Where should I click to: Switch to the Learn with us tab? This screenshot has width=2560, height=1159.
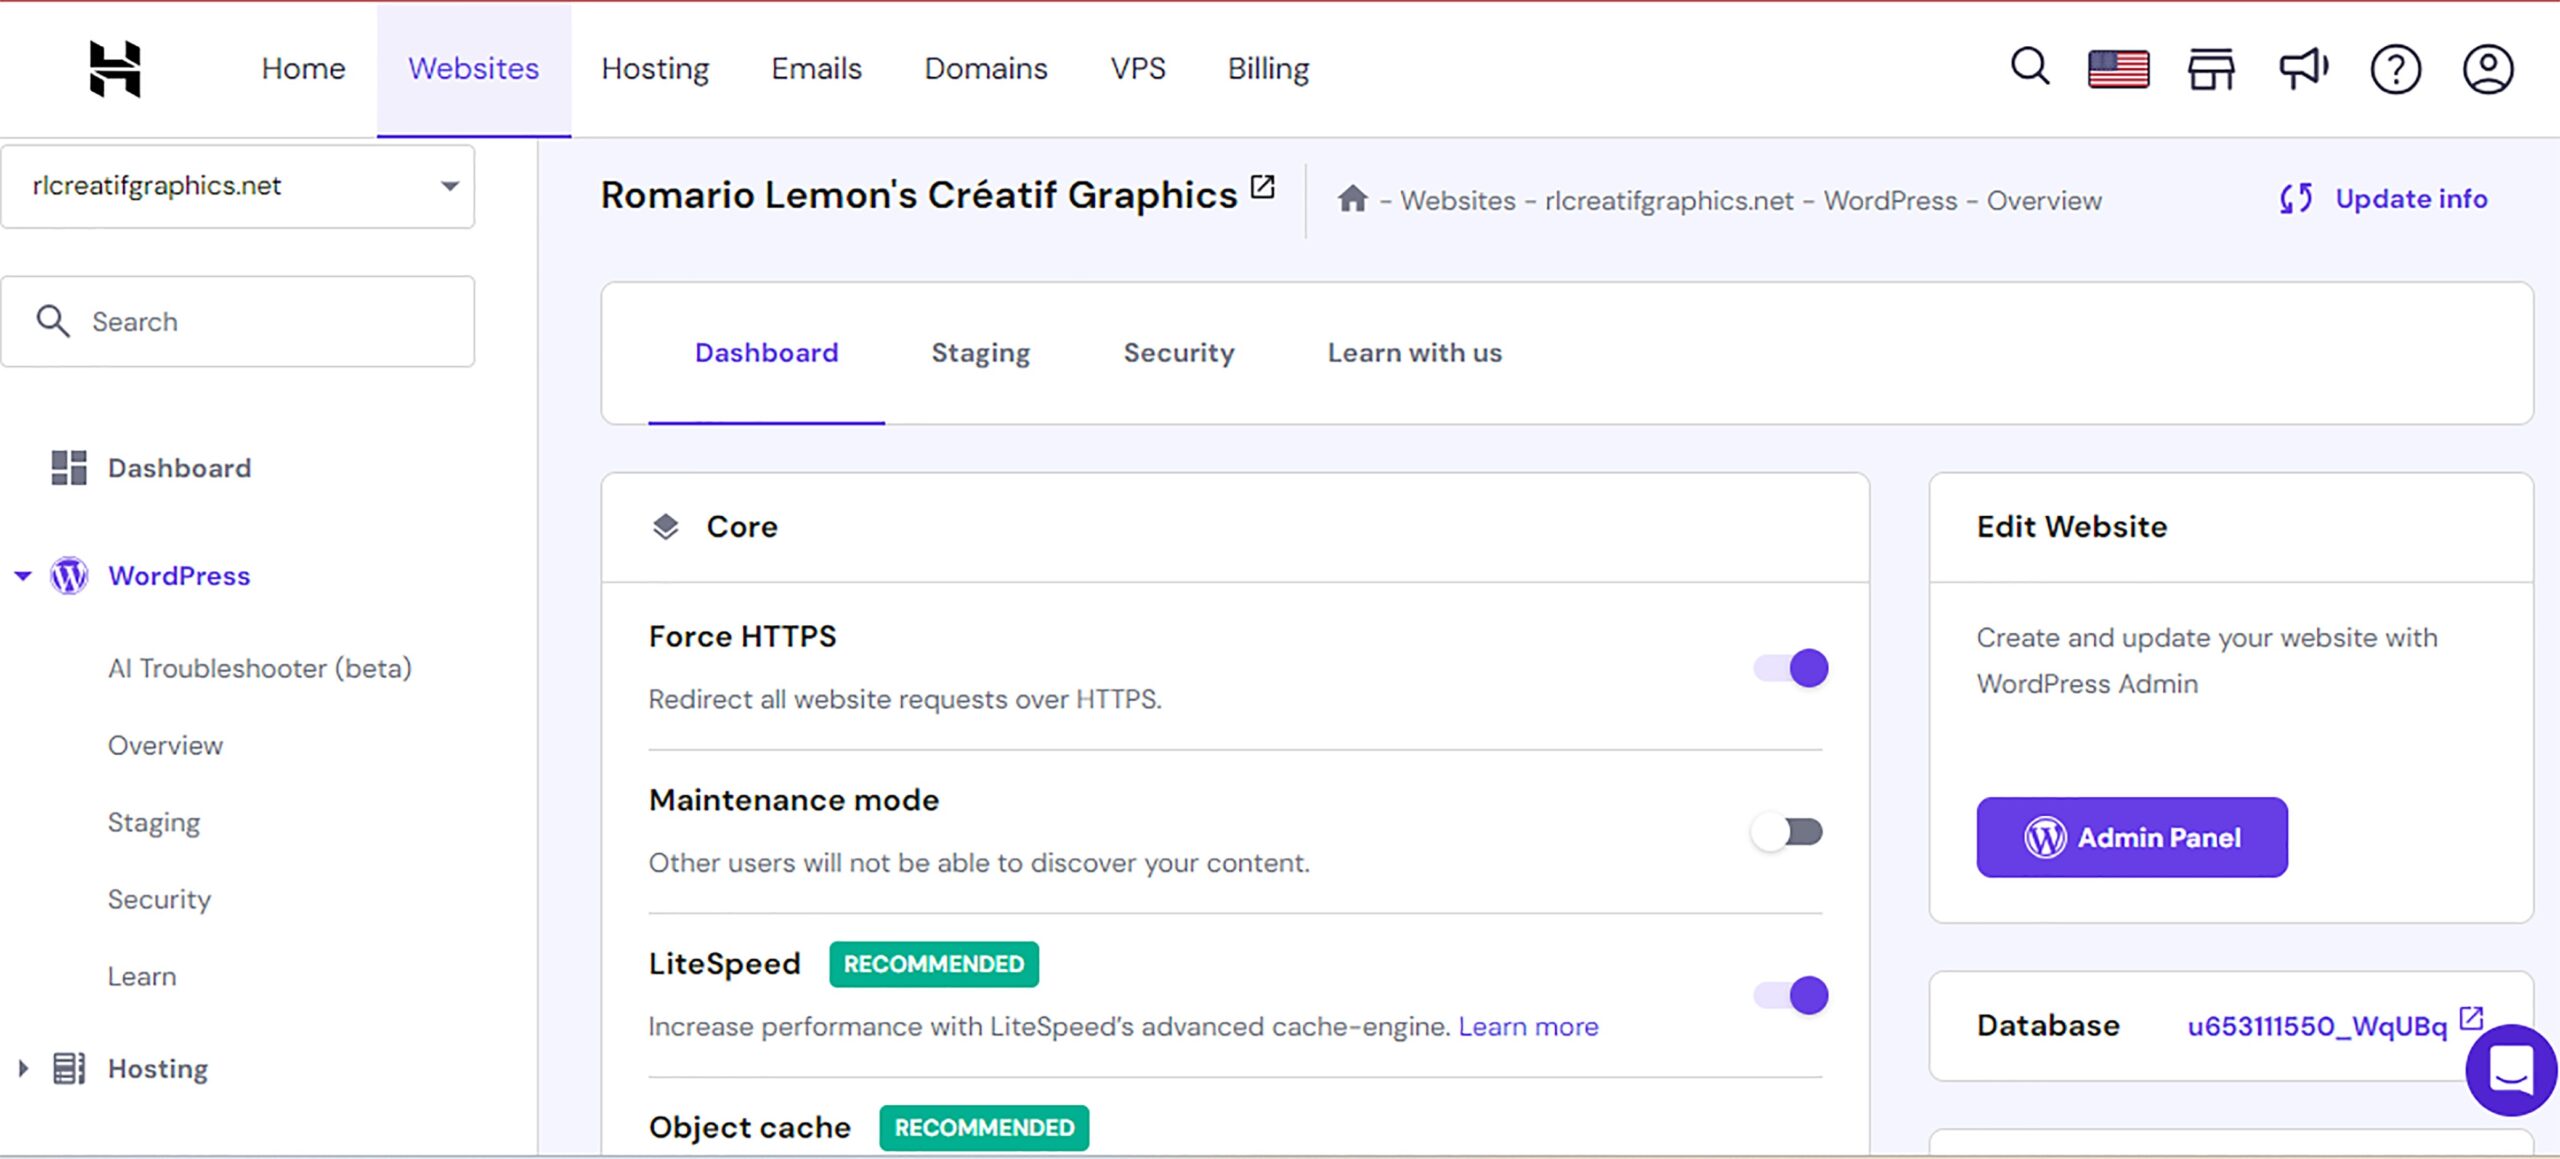[x=1414, y=352]
